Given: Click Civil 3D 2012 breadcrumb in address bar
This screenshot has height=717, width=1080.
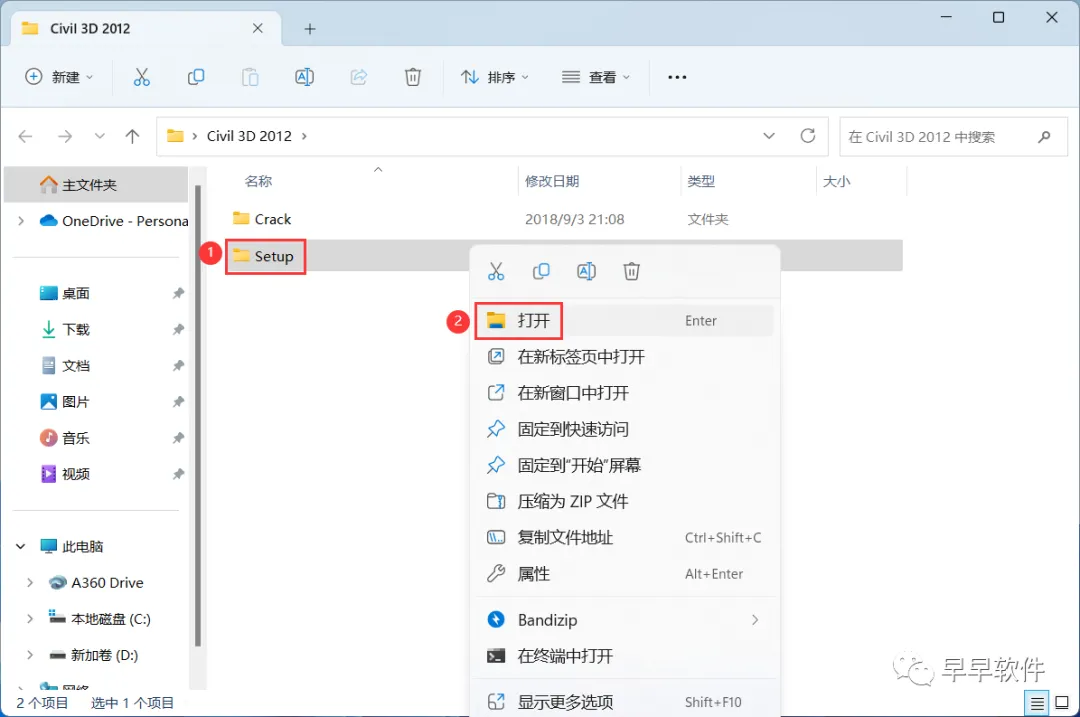Looking at the screenshot, I should pos(249,136).
